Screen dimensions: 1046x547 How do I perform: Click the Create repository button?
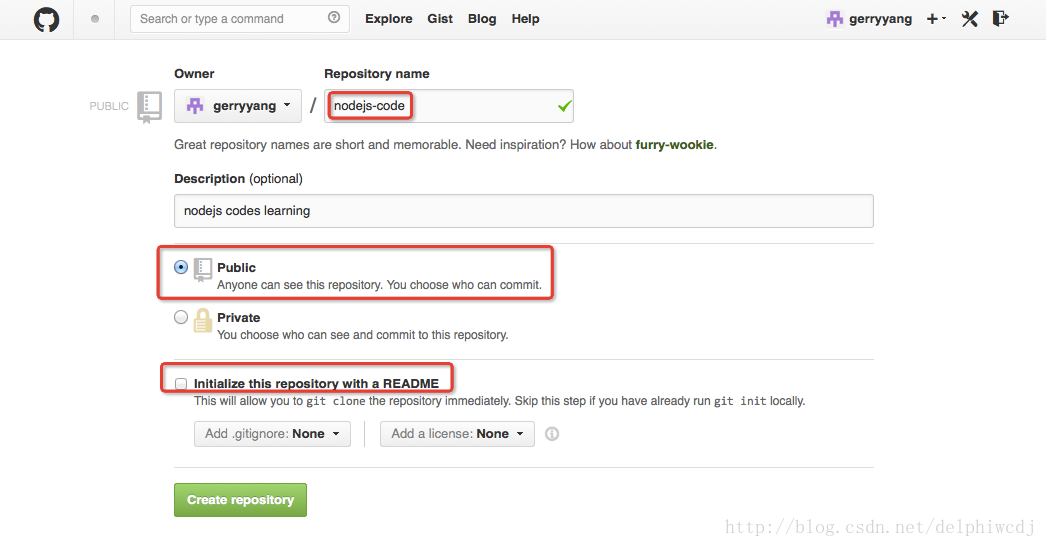click(x=240, y=500)
